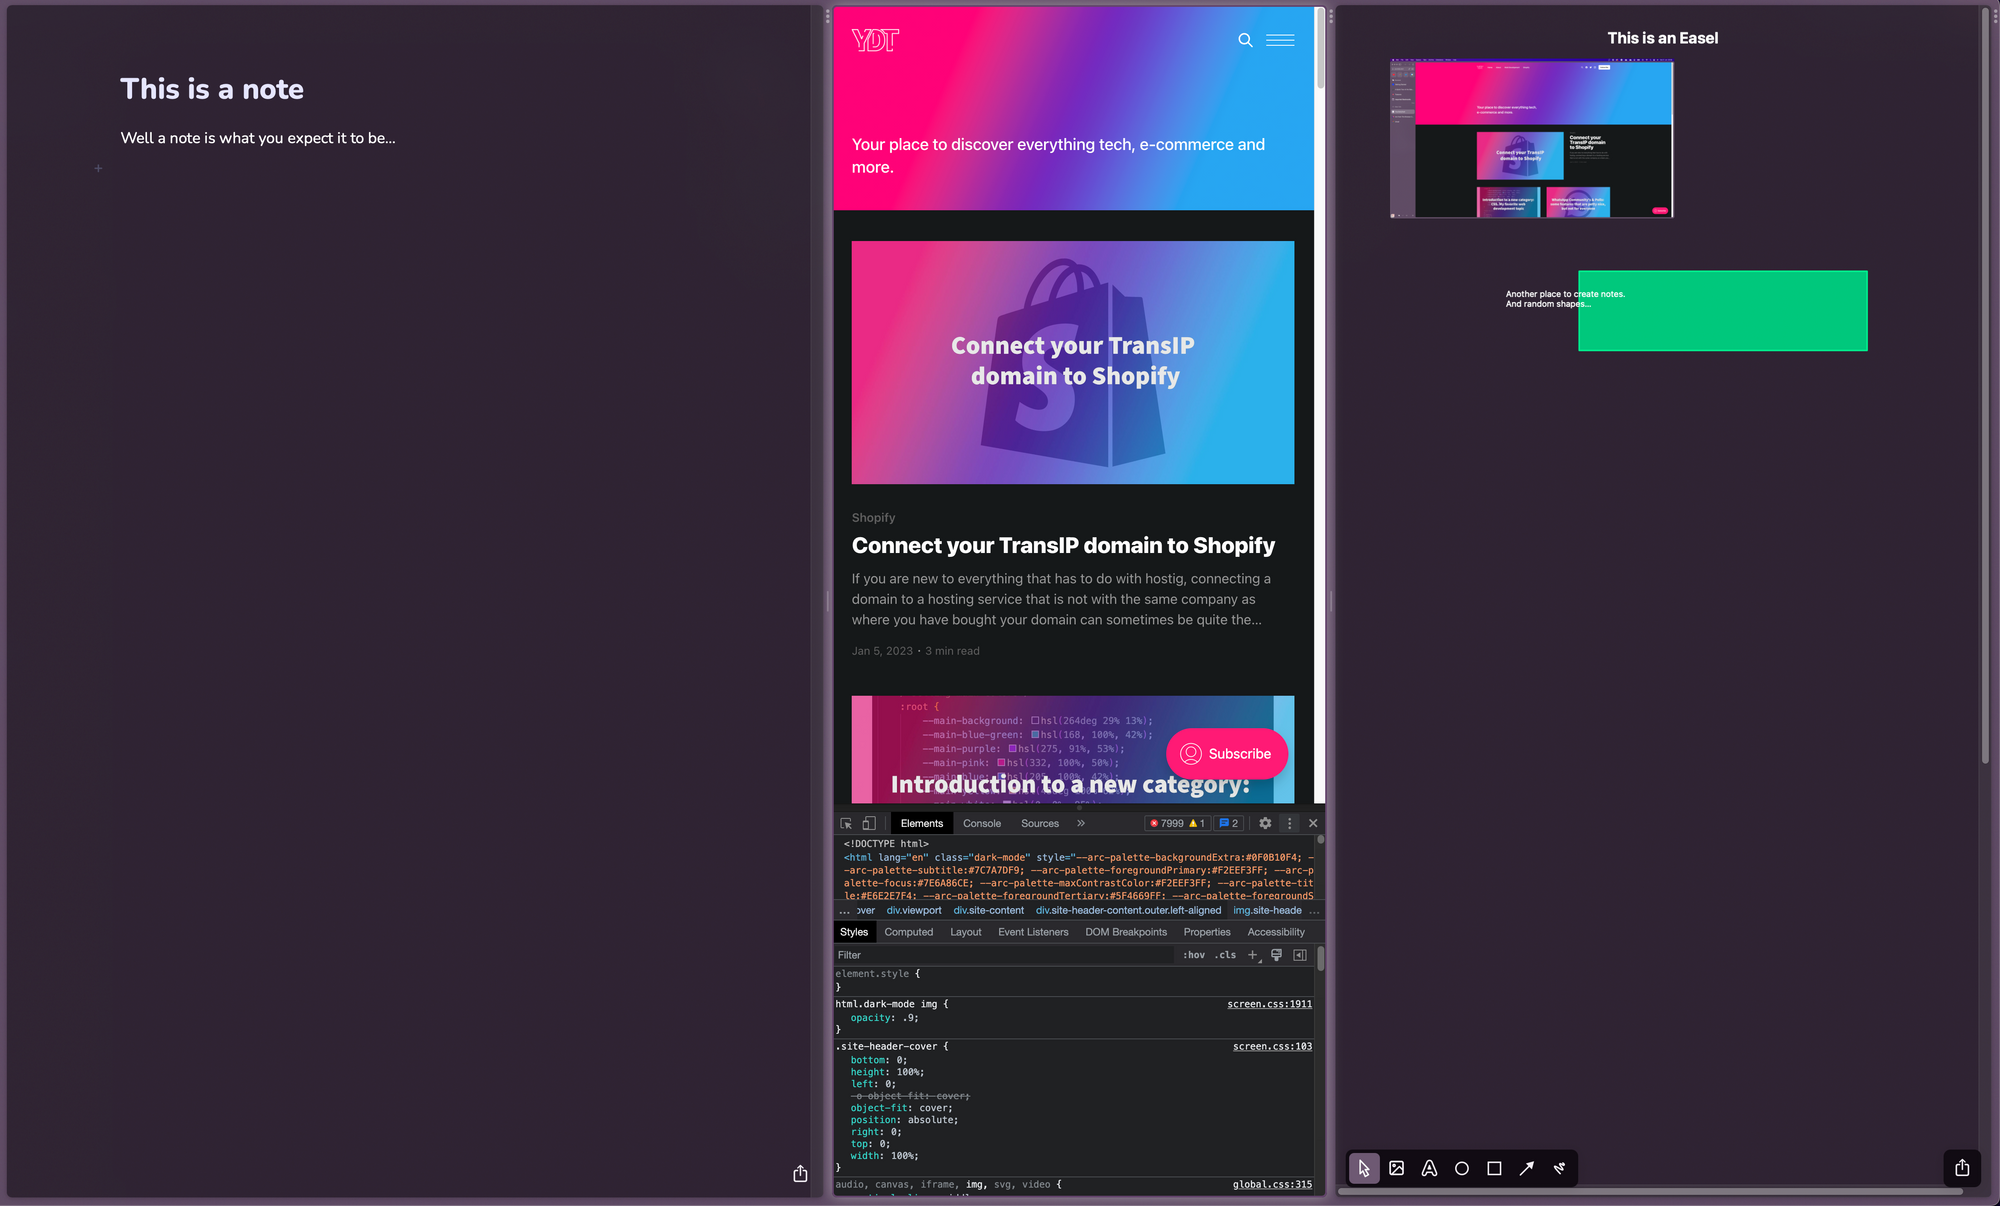Image resolution: width=2000 pixels, height=1206 pixels.
Task: Close the DevTools panel
Action: click(x=1313, y=823)
